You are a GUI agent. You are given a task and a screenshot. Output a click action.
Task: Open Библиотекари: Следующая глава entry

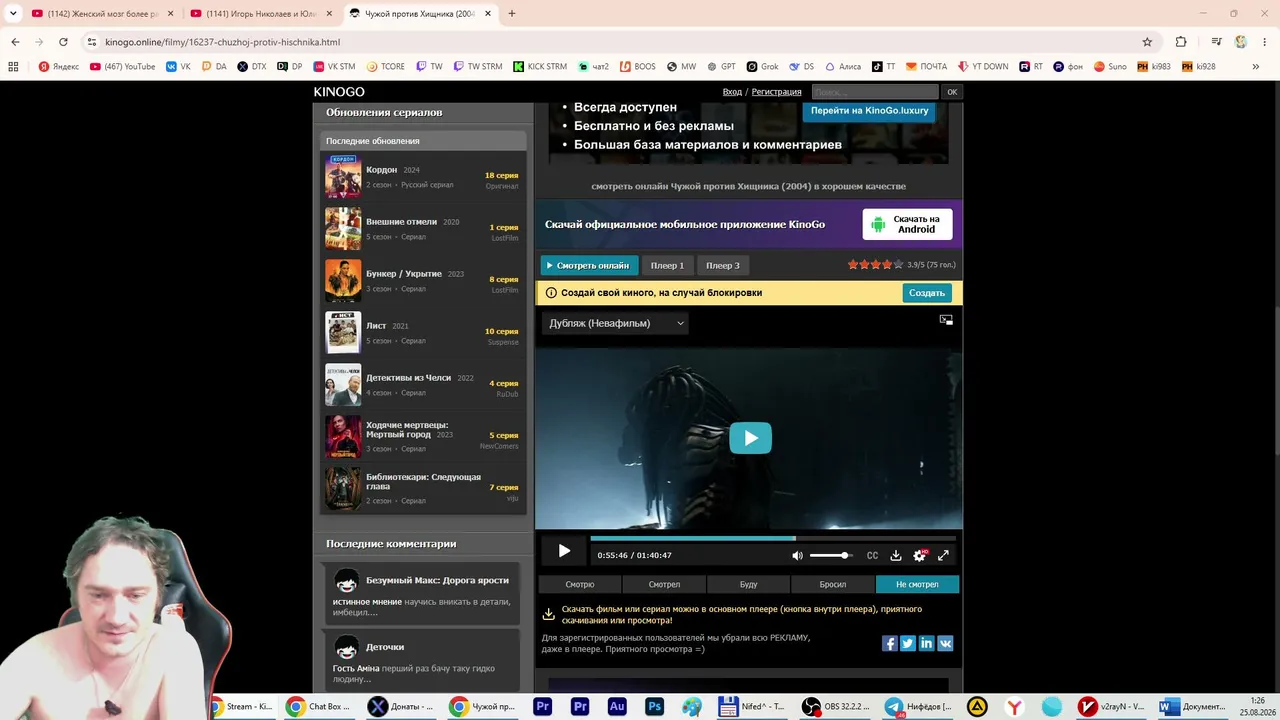(x=423, y=489)
